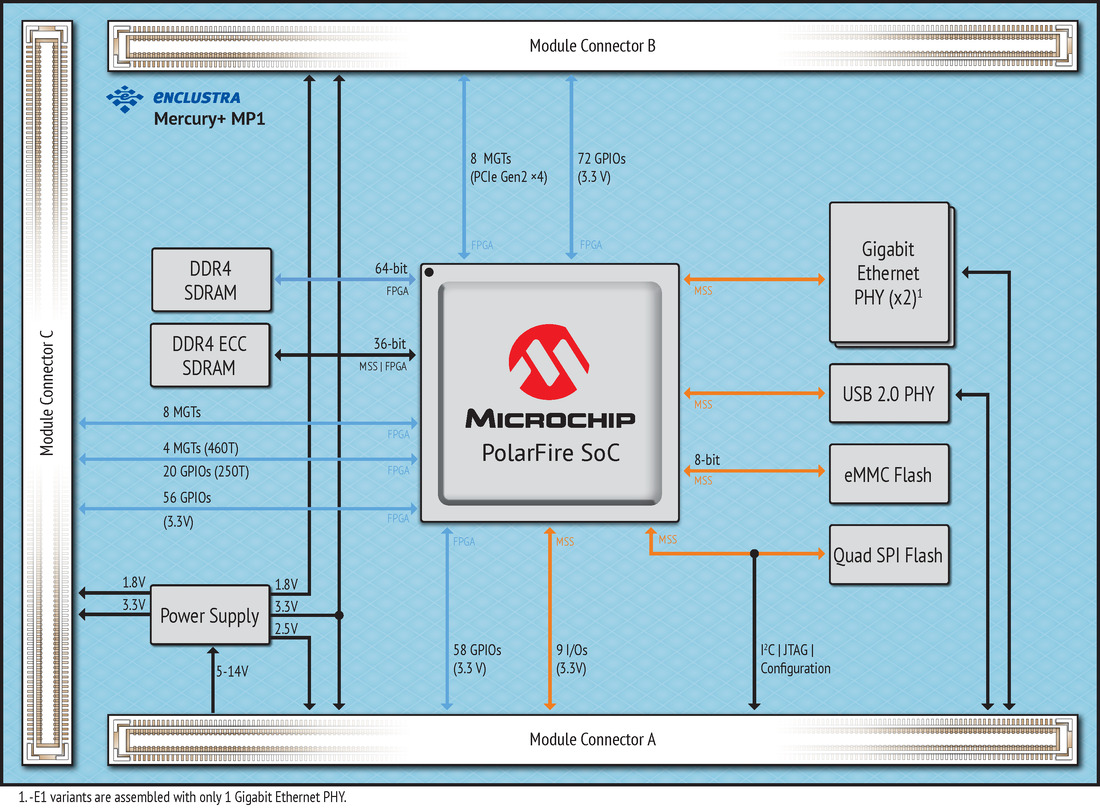Click the Gigabit Ethernet PHY block
This screenshot has height=809, width=1100.
coord(889,273)
